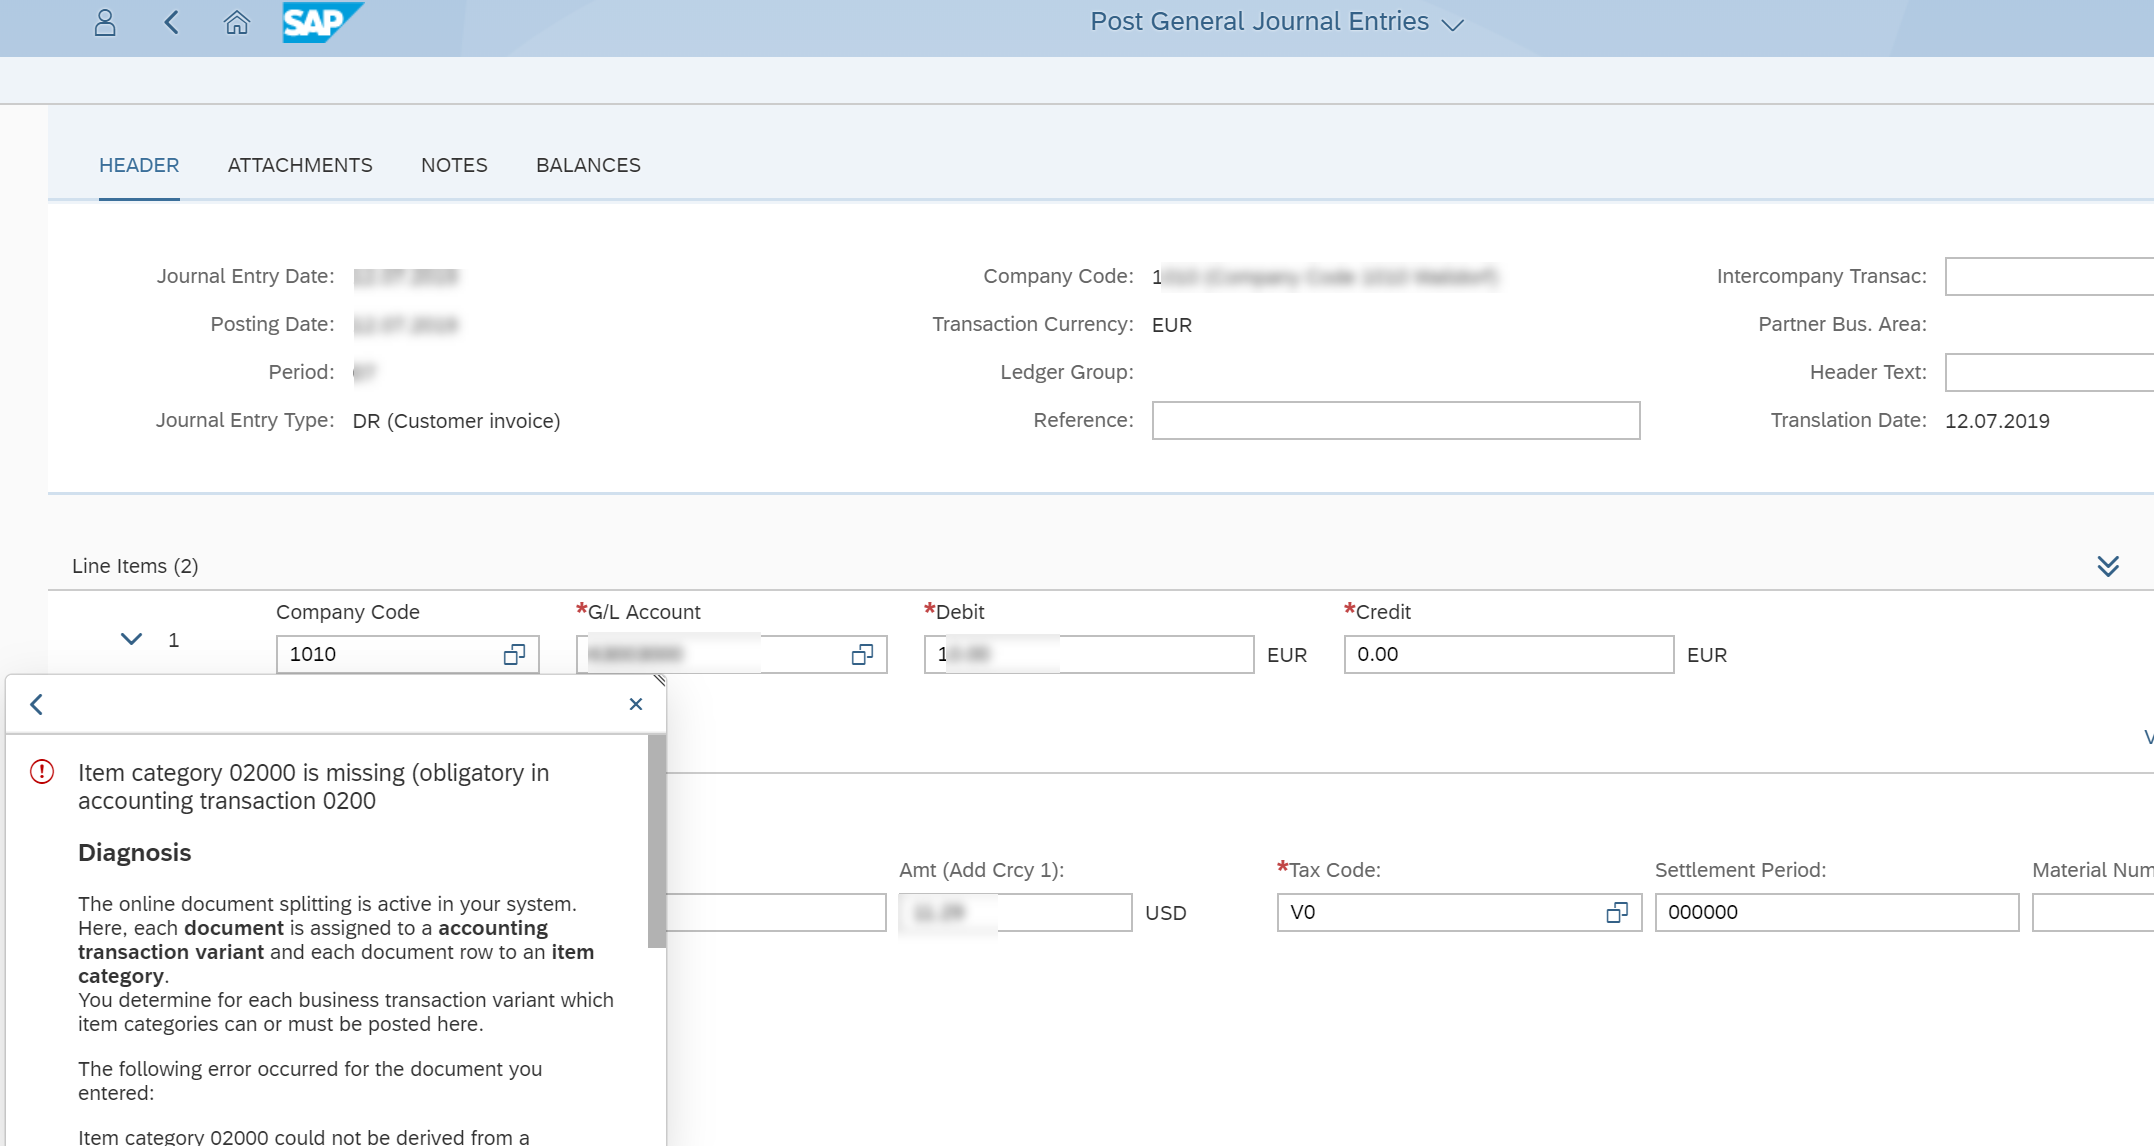The width and height of the screenshot is (2154, 1146).
Task: Click the Reference input field
Action: point(1396,421)
